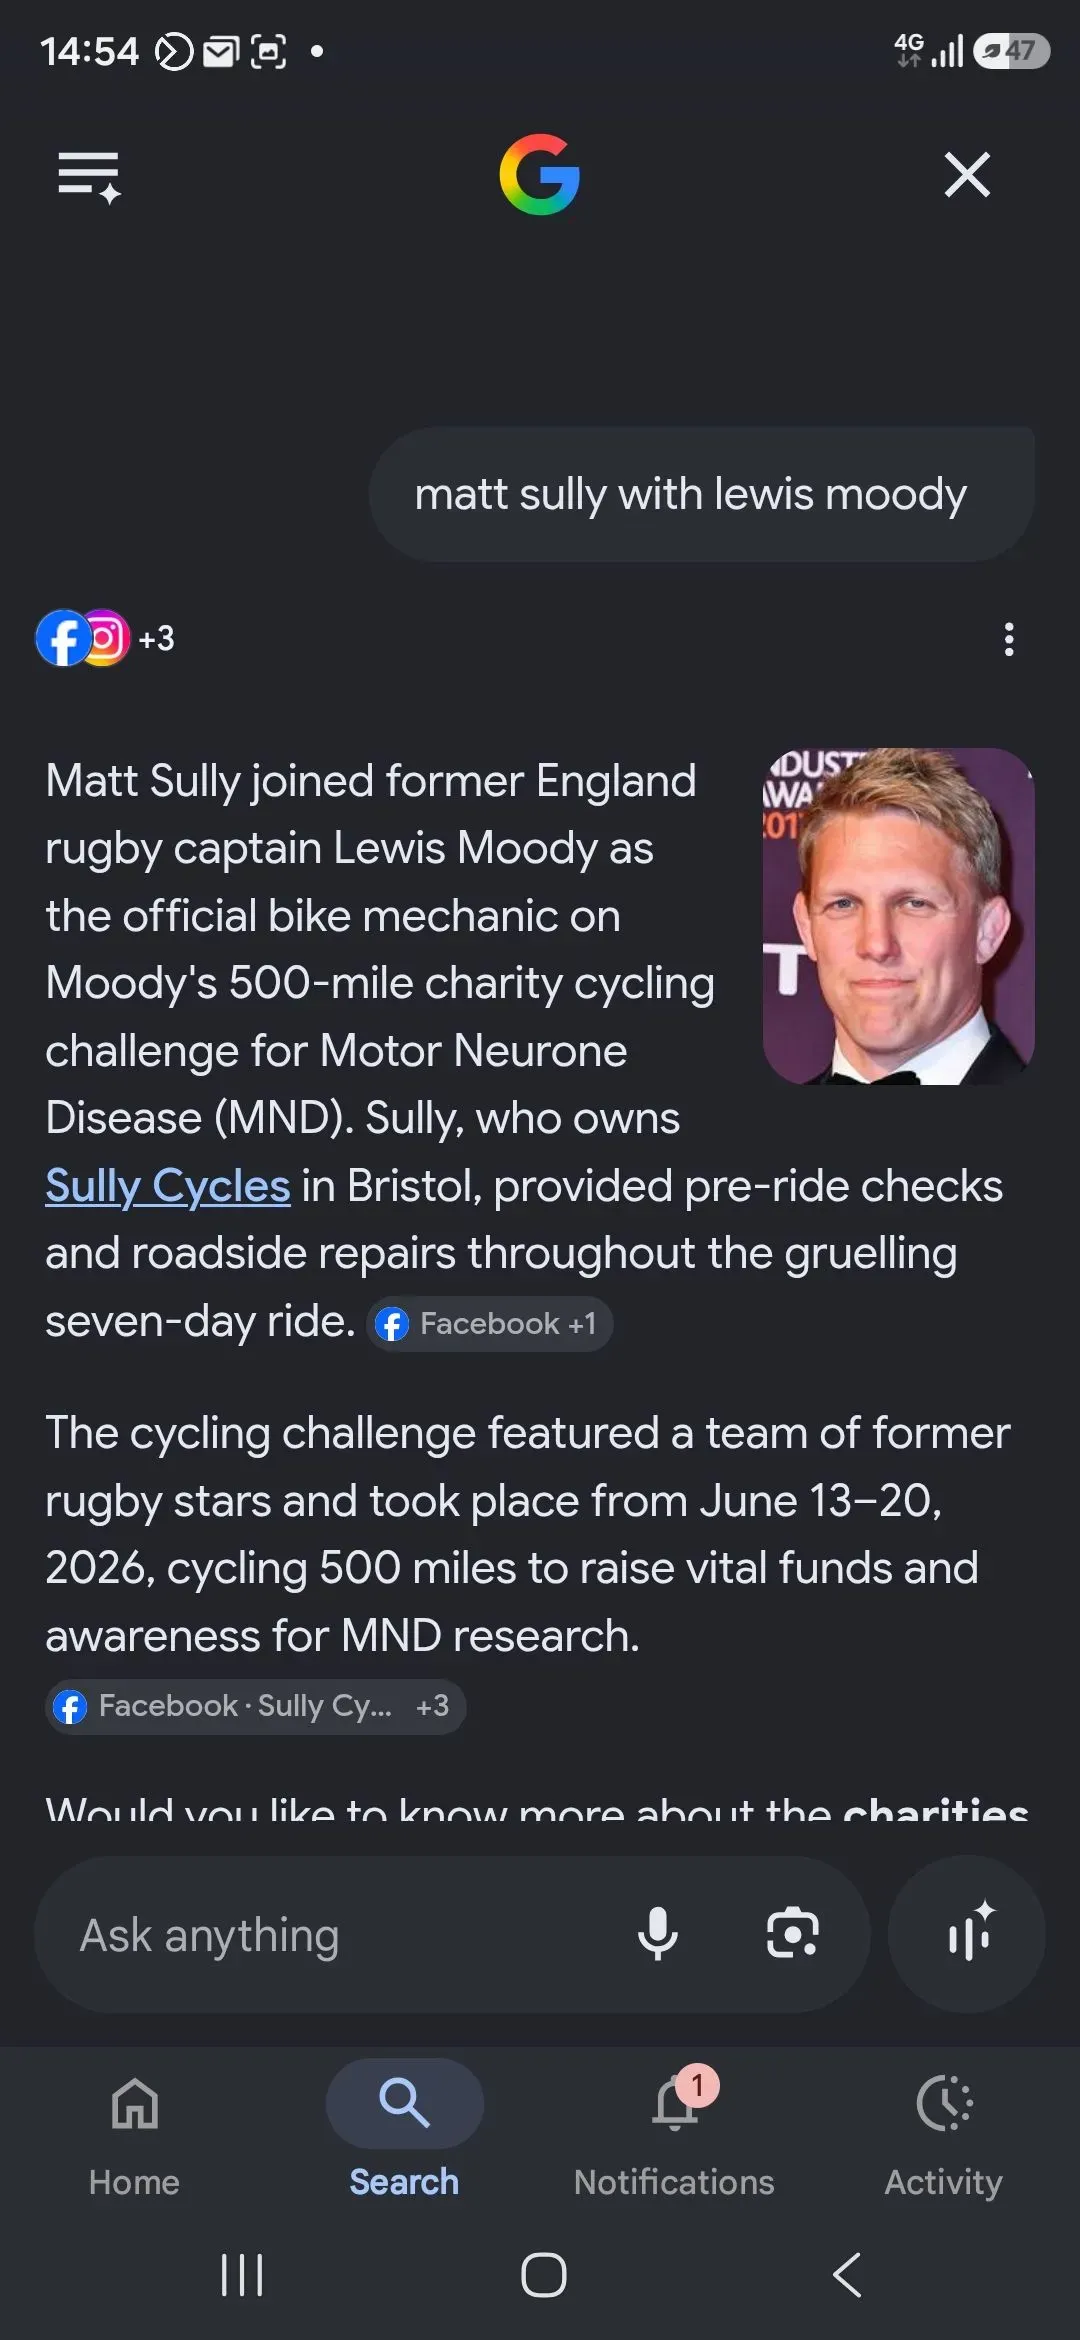This screenshot has width=1080, height=2340.
Task: Open the three-dot more options menu
Action: [1009, 639]
